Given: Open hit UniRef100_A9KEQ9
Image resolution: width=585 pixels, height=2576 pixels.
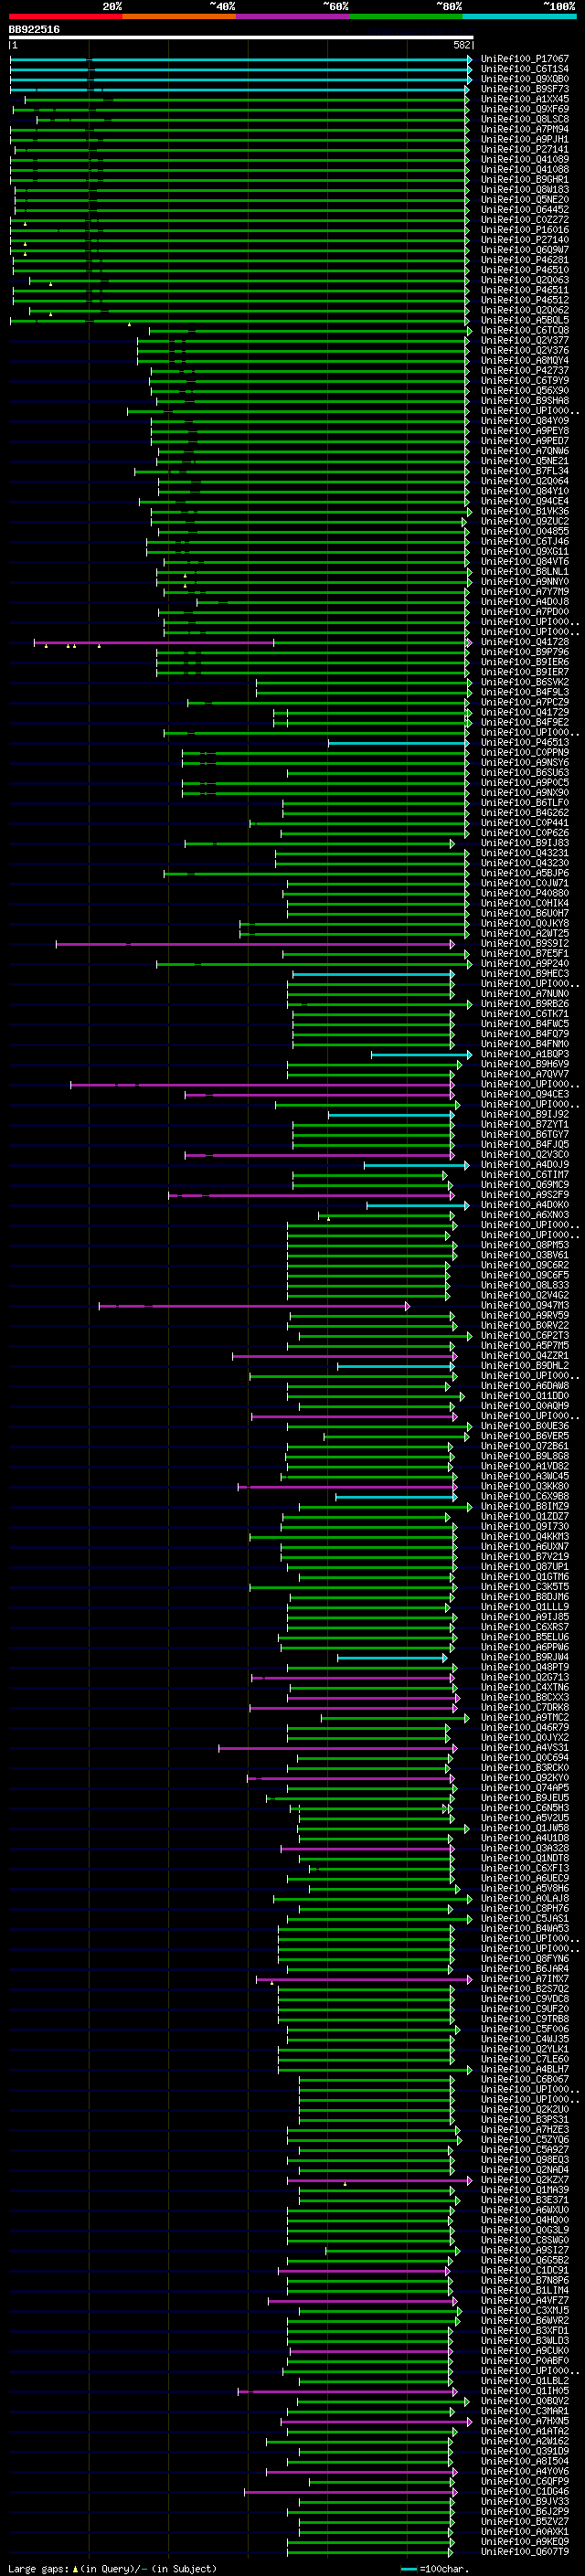Looking at the screenshot, I should (x=524, y=2541).
